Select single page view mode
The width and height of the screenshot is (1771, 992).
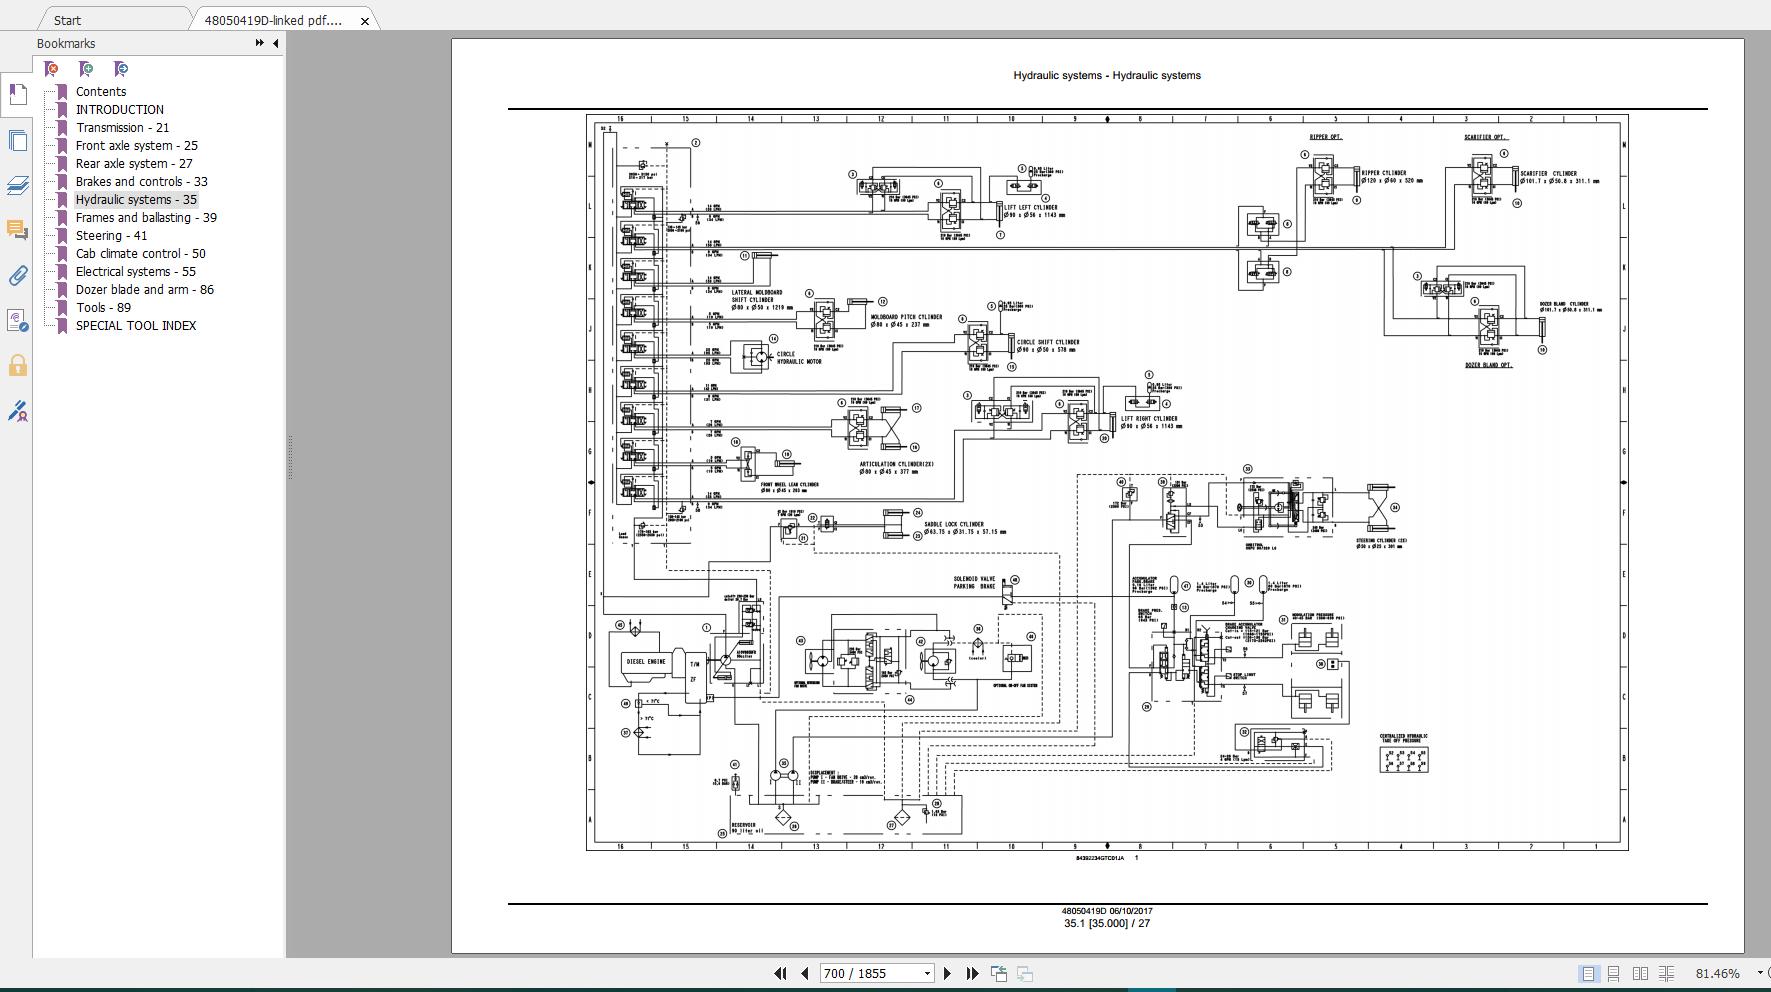[1588, 973]
